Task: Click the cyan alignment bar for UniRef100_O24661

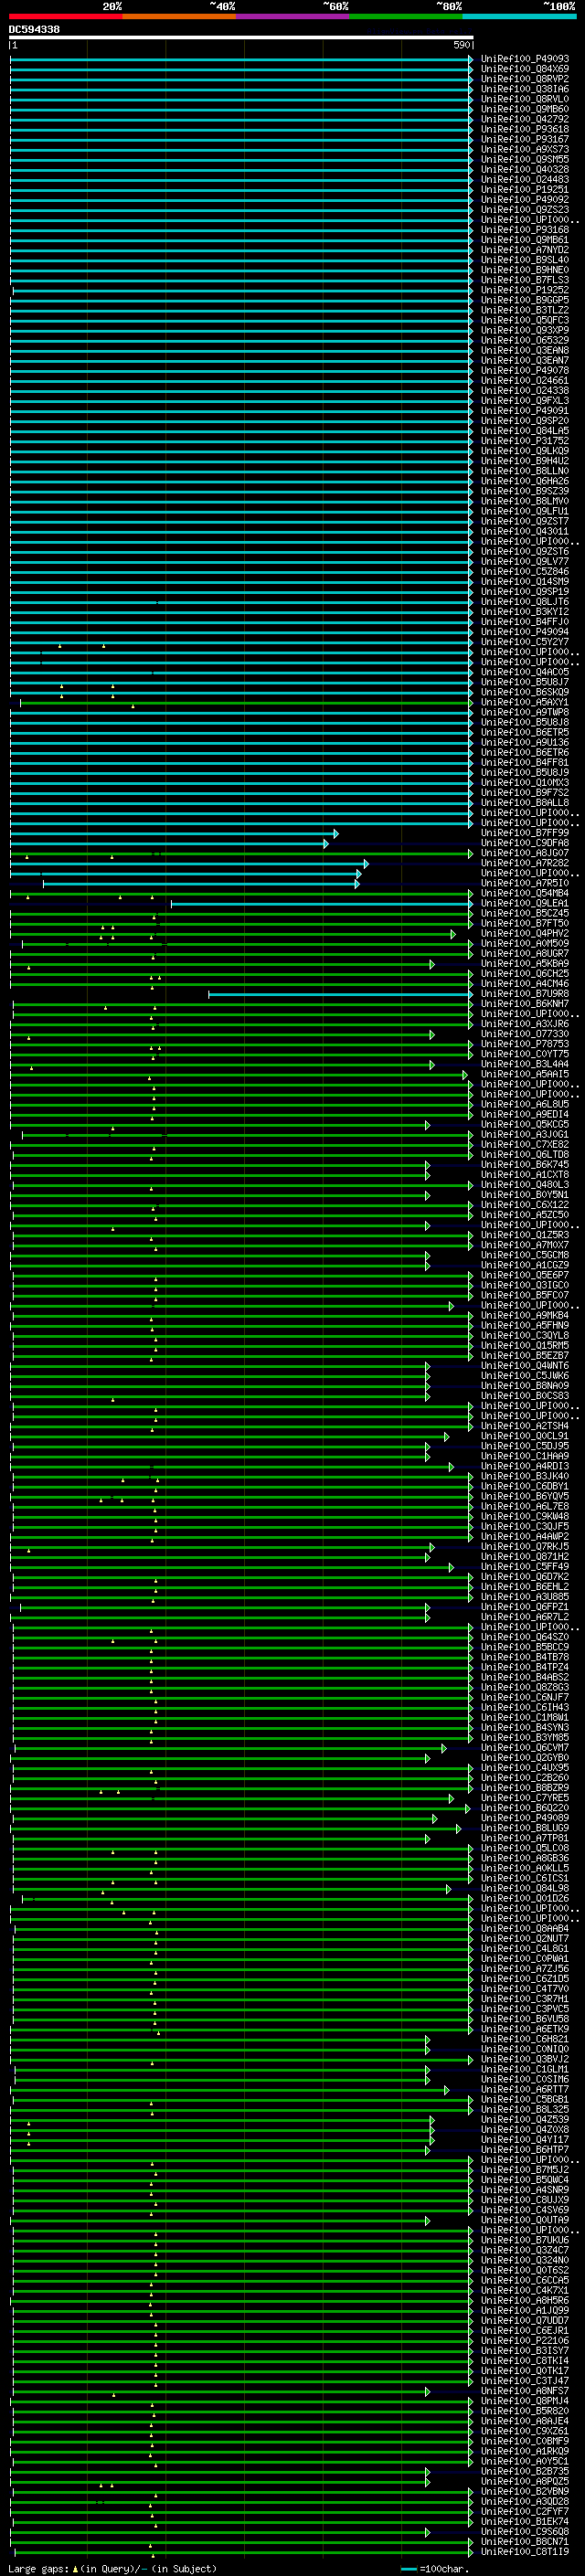Action: (x=241, y=380)
